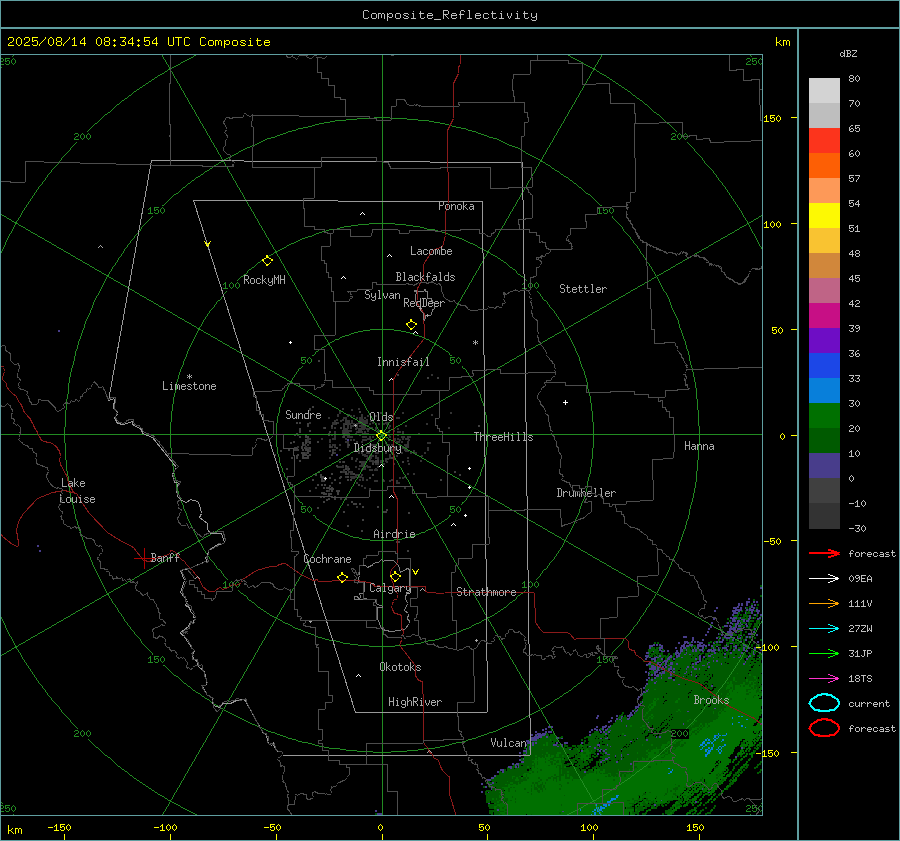Click the light blue 30-33 dBZ swatch

824,391
